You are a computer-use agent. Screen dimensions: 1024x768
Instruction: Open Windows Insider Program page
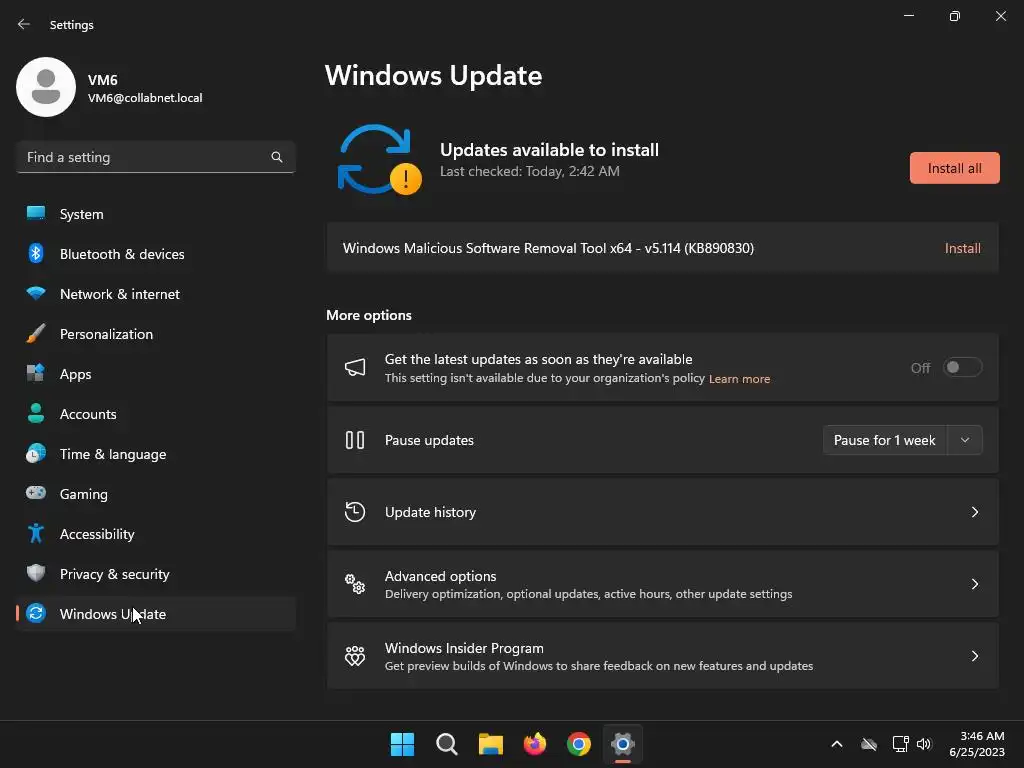click(x=662, y=656)
